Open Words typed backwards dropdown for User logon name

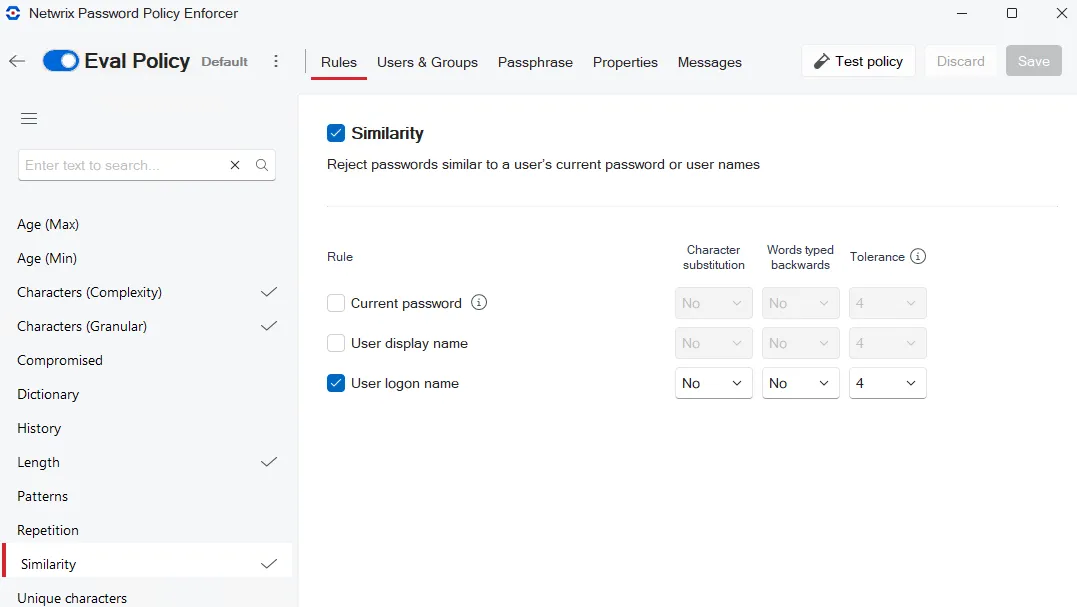point(800,383)
